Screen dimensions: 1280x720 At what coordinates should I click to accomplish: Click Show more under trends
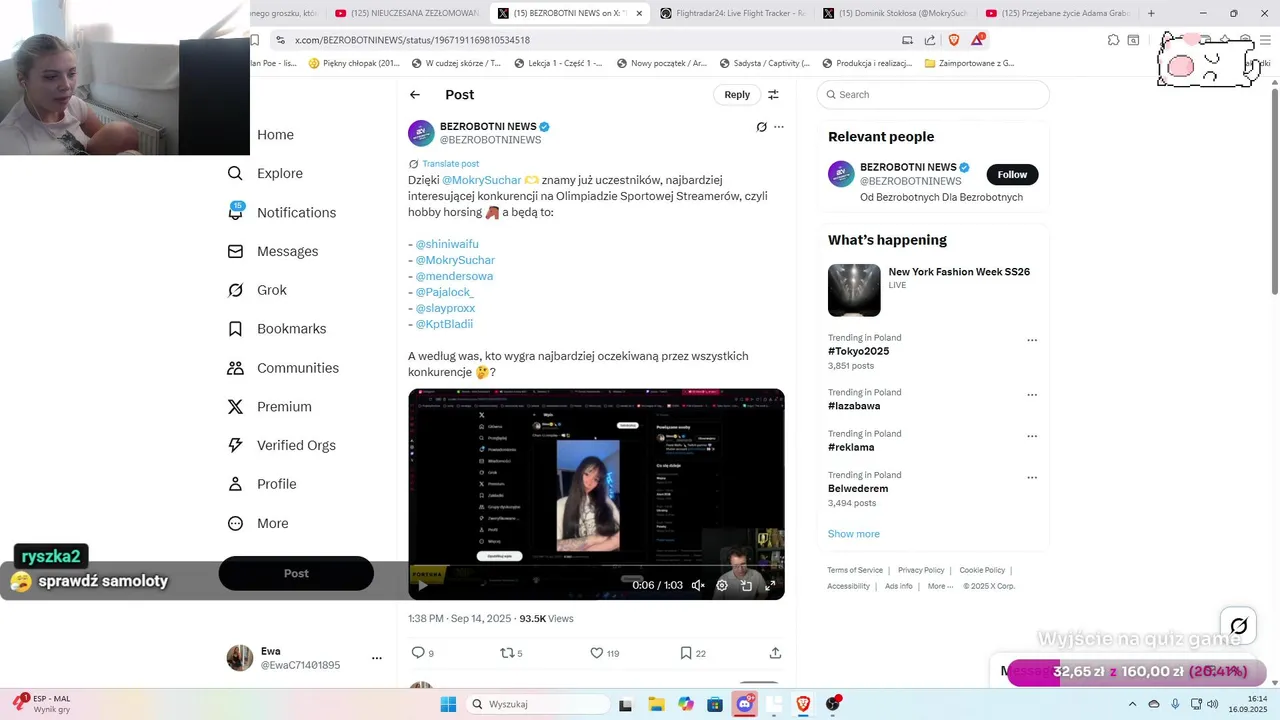[853, 534]
